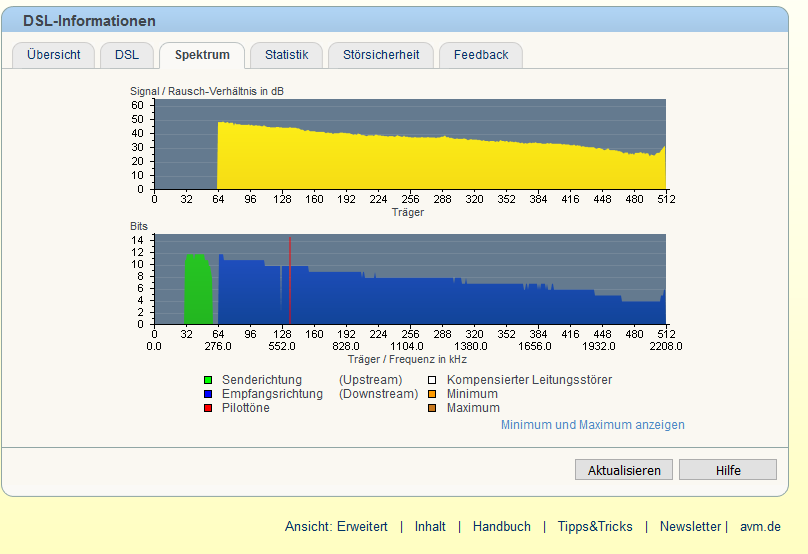Click the 'Bits' chart label
The image size is (808, 554).
click(x=139, y=226)
